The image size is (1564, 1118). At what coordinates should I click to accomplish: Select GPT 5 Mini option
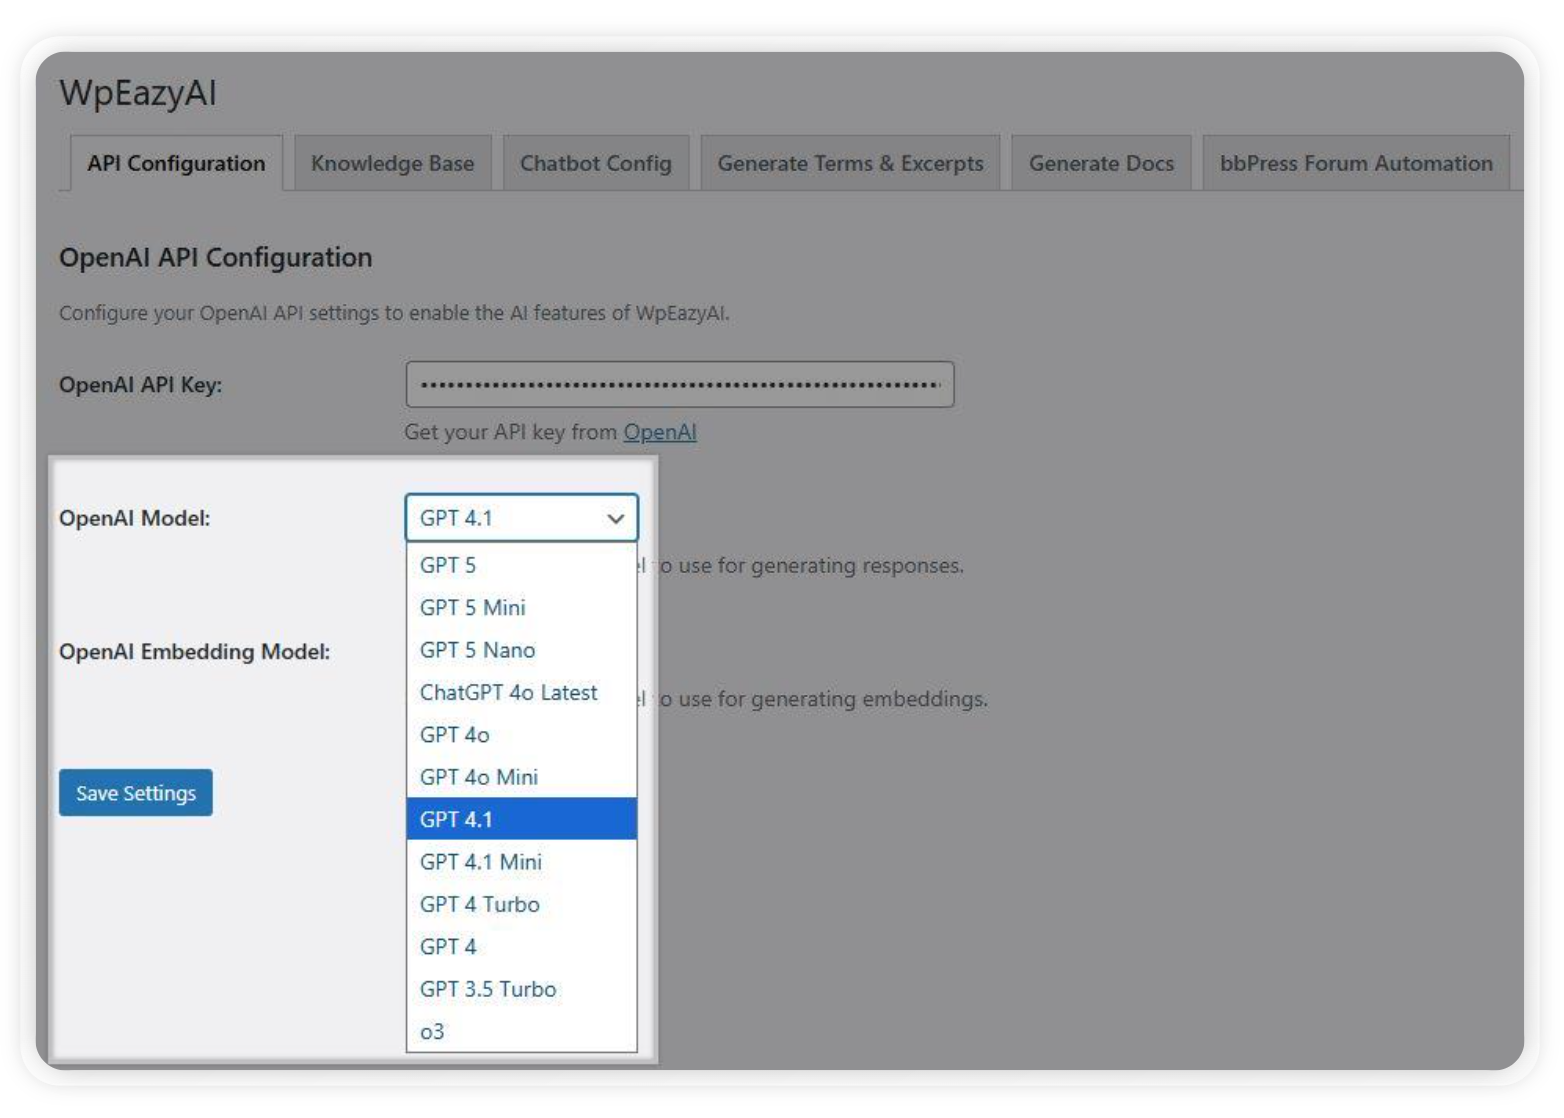coord(472,608)
